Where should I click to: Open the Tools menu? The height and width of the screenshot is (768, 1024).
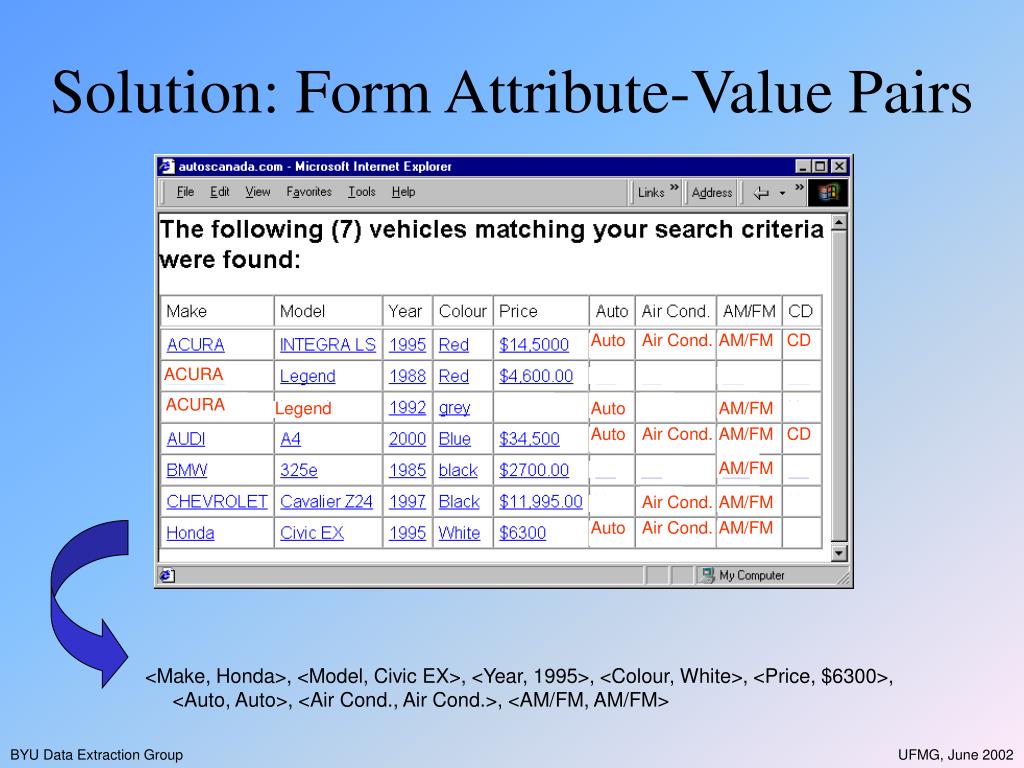point(361,192)
